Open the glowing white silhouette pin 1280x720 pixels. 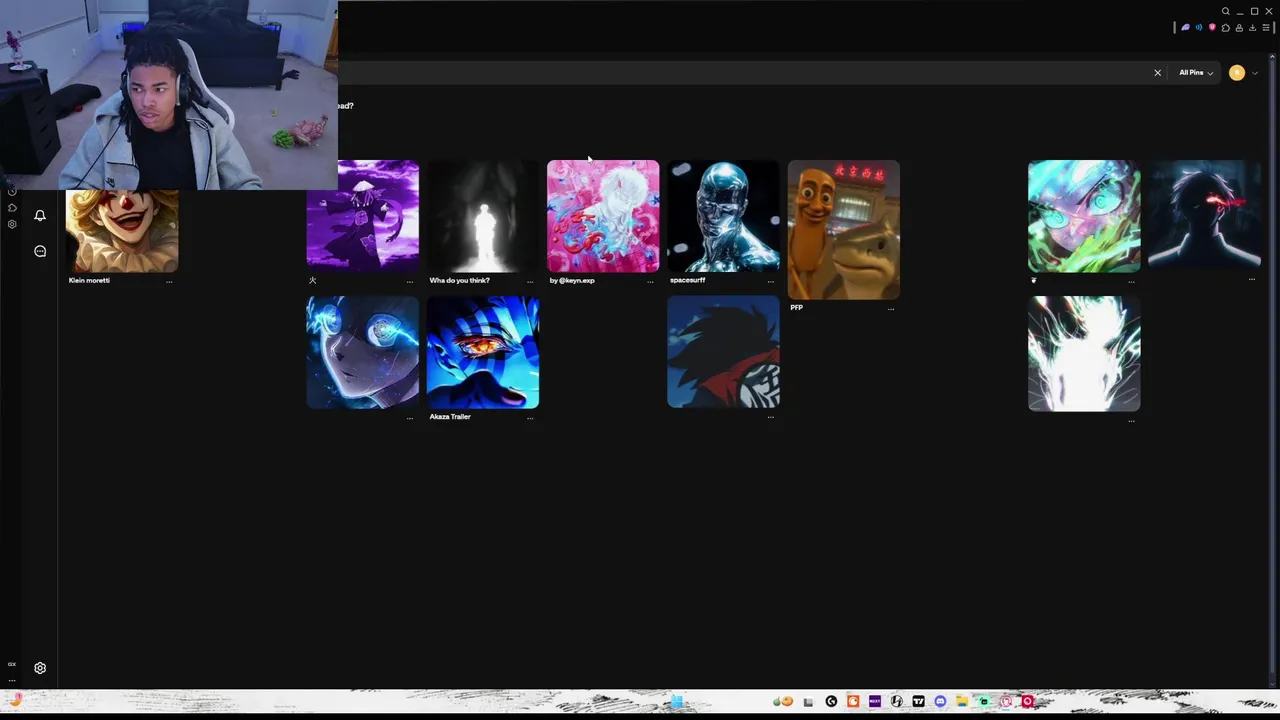[483, 216]
